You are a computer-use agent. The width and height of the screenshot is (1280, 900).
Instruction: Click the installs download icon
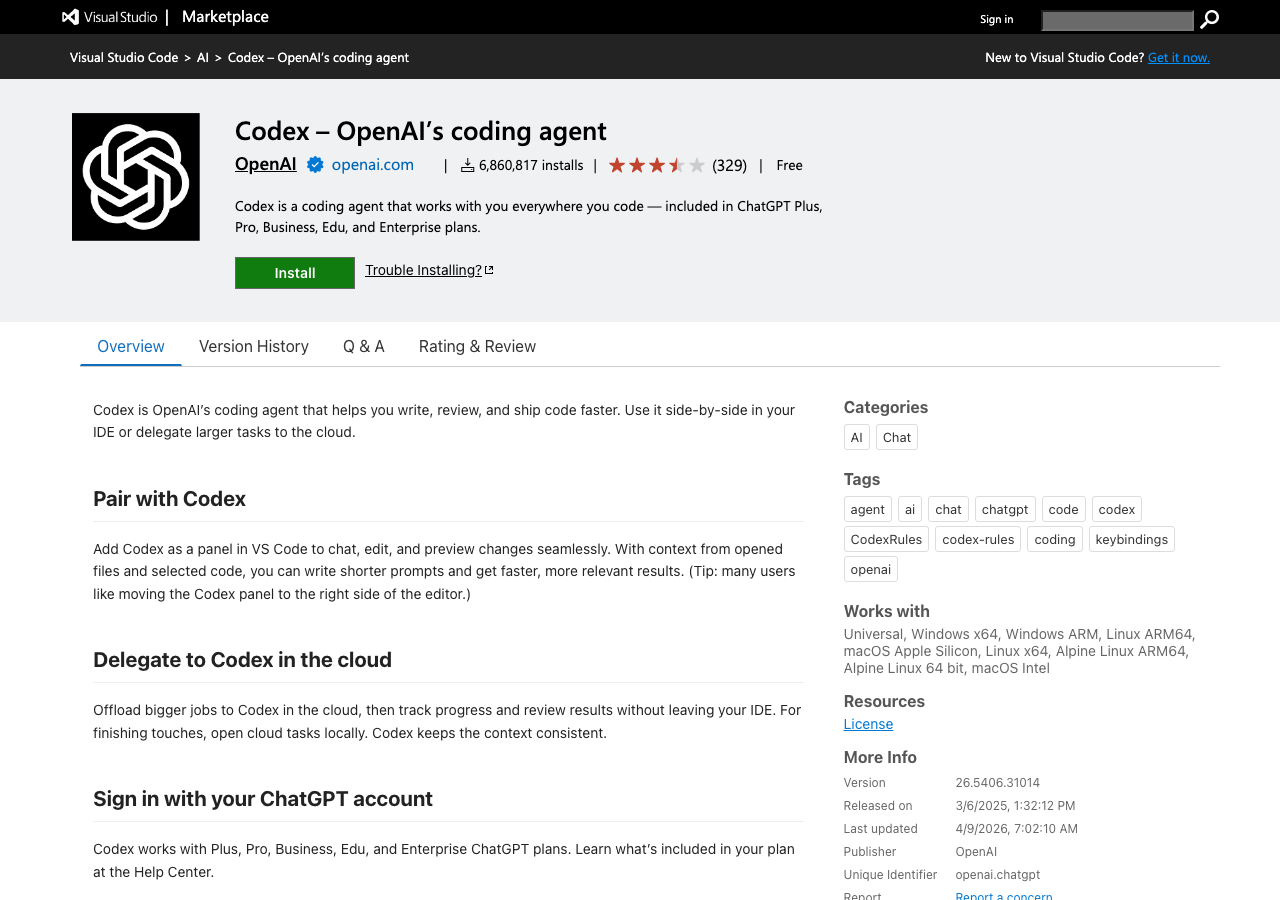467,165
